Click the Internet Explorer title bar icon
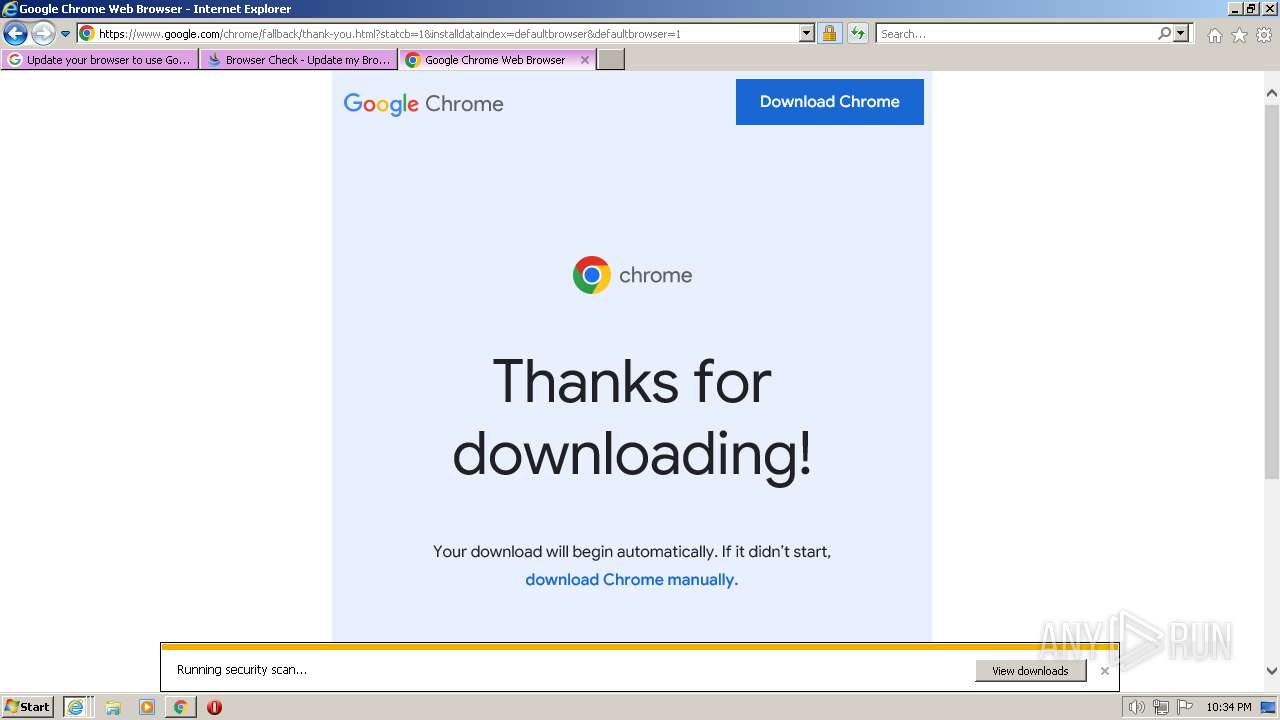 [10, 9]
